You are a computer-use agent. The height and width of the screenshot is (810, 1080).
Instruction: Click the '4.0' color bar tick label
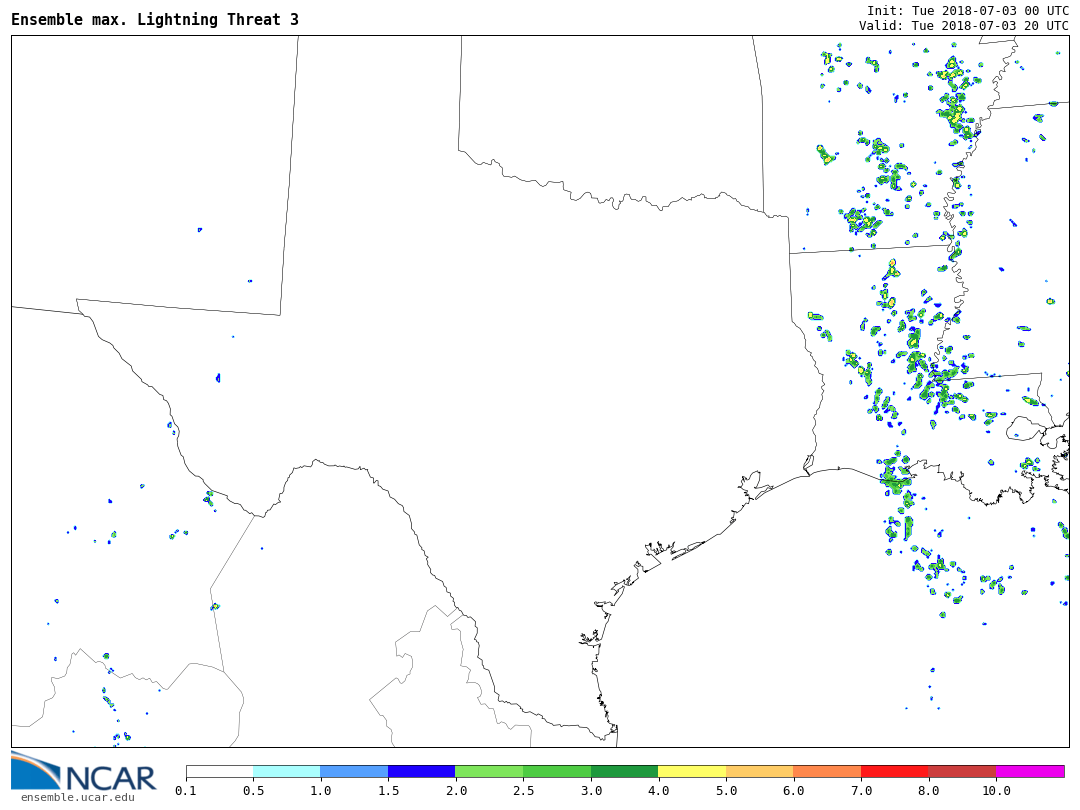[x=658, y=791]
